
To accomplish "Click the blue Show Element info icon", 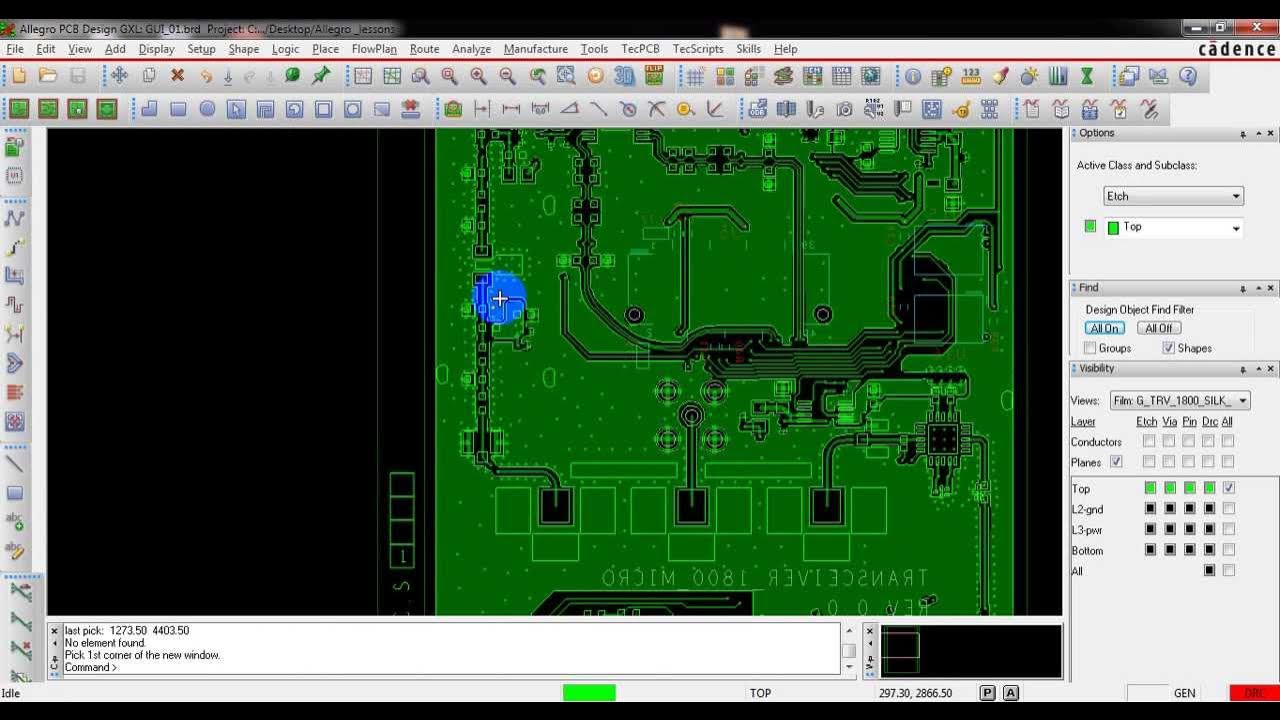I will [x=913, y=76].
